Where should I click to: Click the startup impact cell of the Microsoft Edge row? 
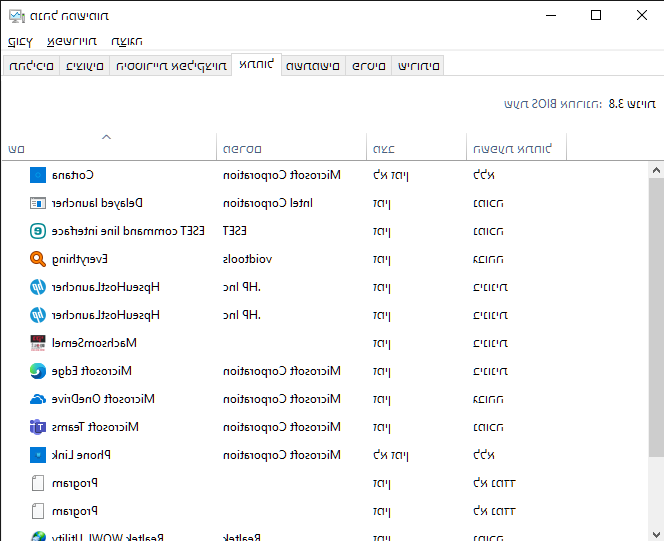(x=490, y=371)
